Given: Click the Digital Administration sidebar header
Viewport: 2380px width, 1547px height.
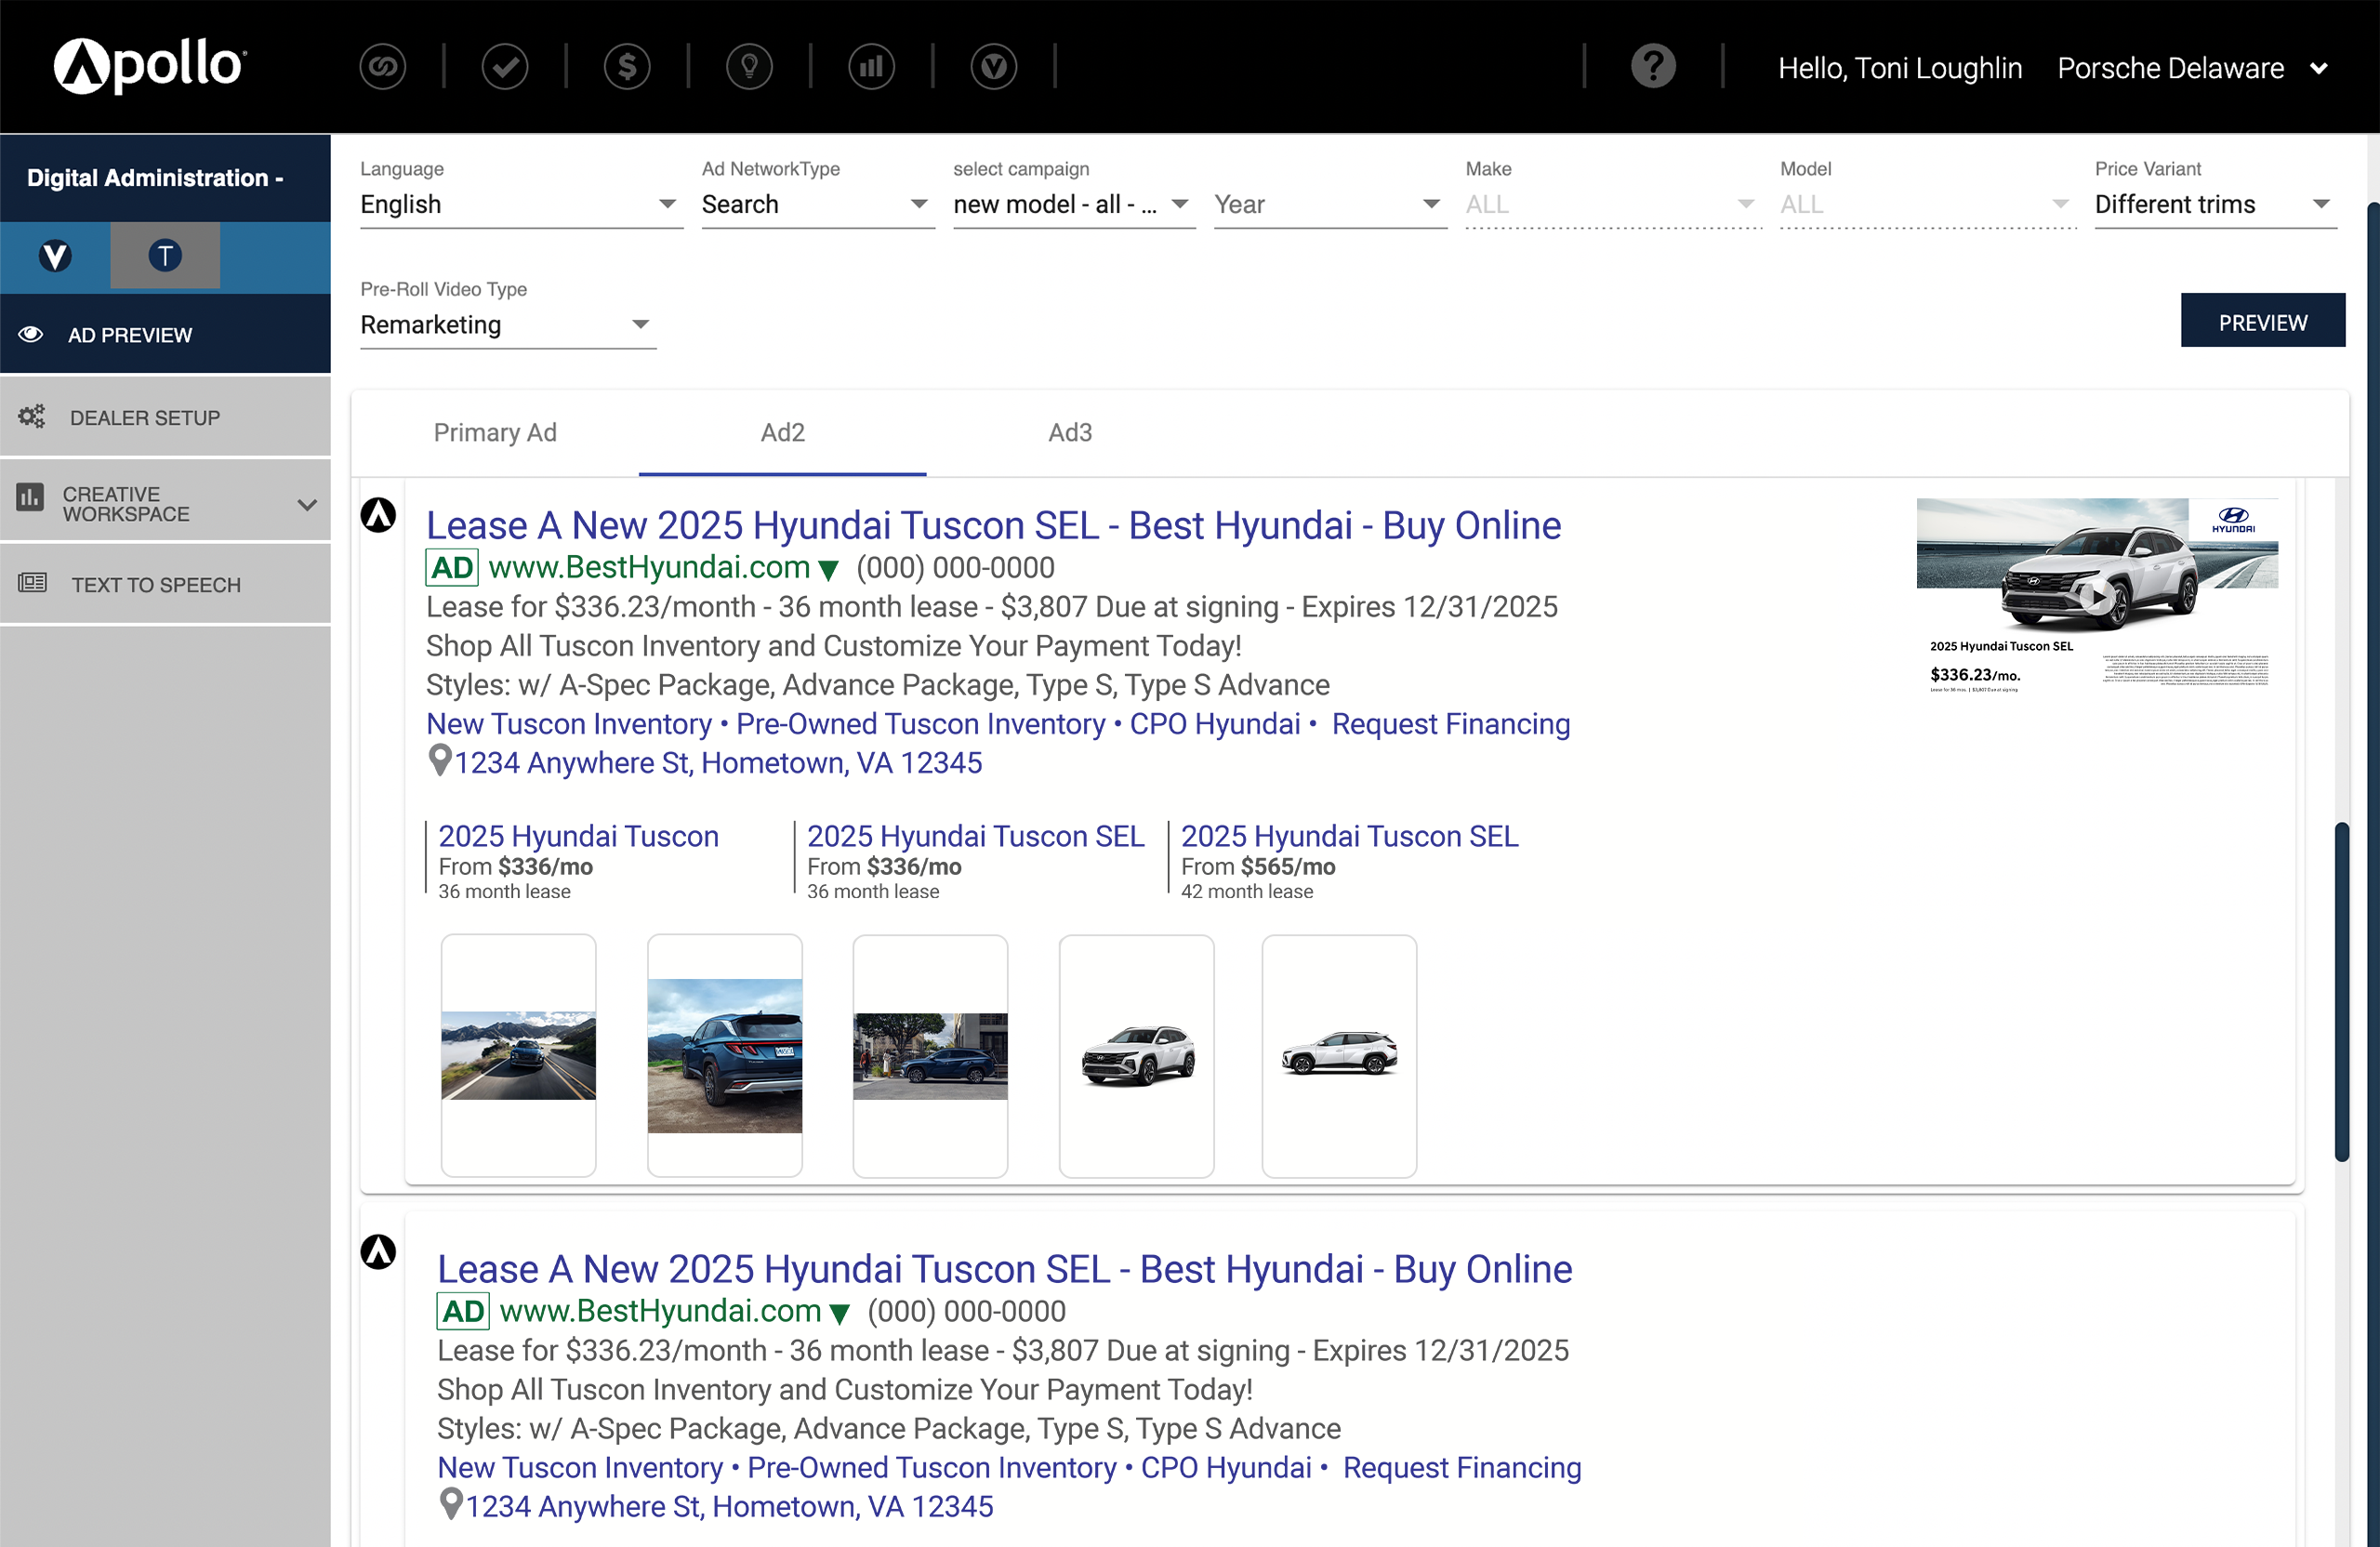Looking at the screenshot, I should 165,177.
